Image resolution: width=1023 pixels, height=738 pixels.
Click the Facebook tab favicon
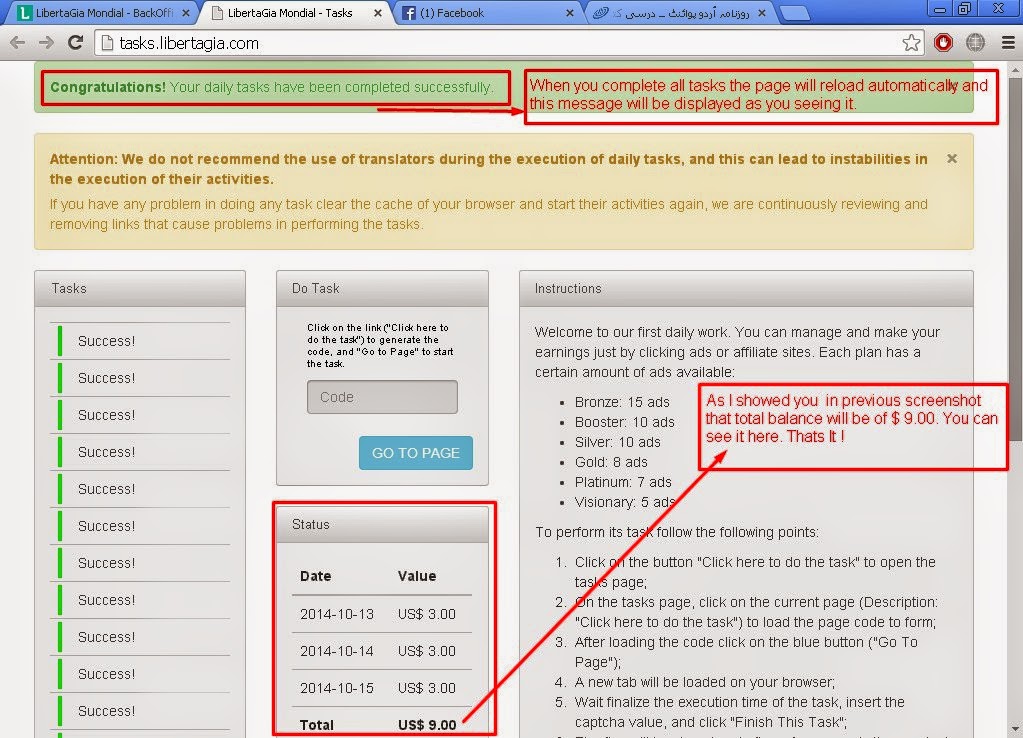click(409, 13)
